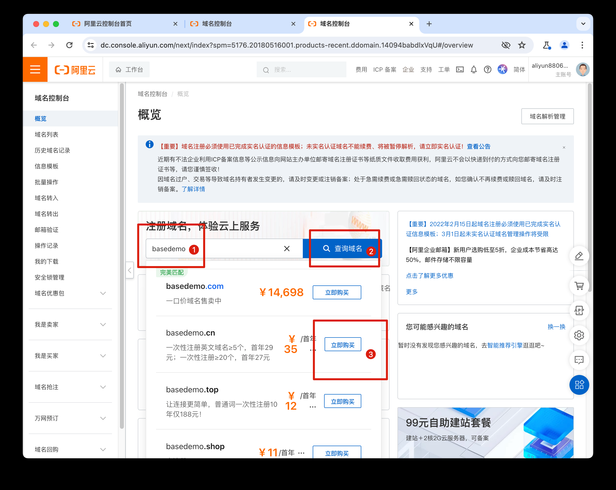Screen dimensions: 616x490
Task: Click 域名解析管理 button
Action: [547, 116]
